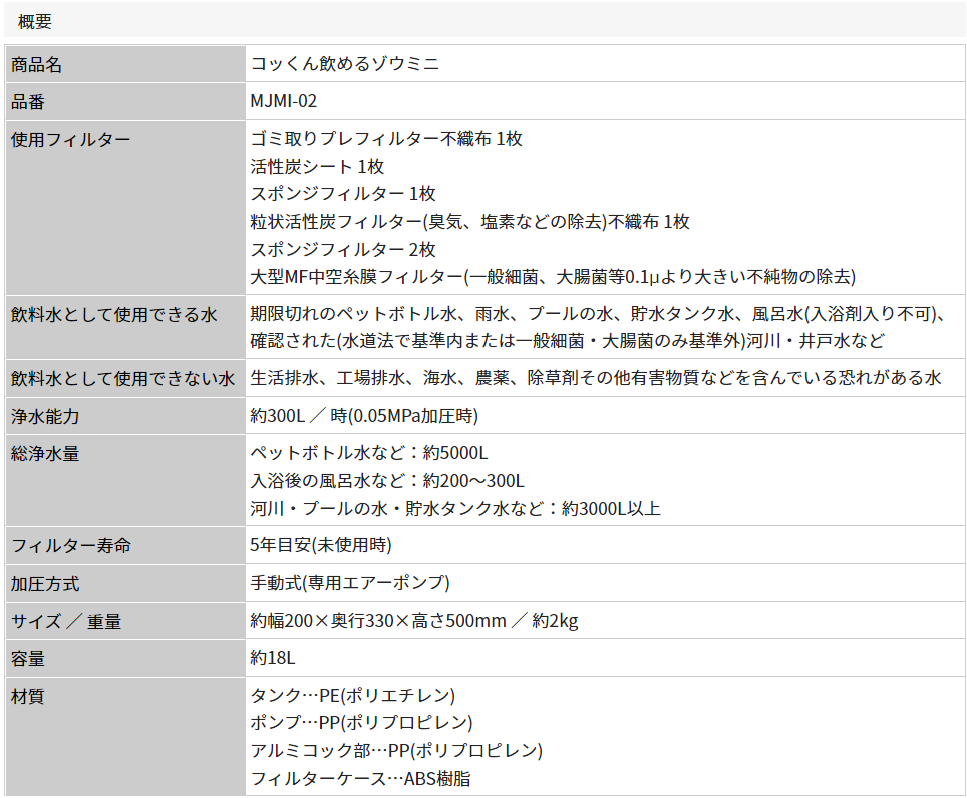Click the value 5年目安(未使用時)
The image size is (967, 798).
coord(321,545)
